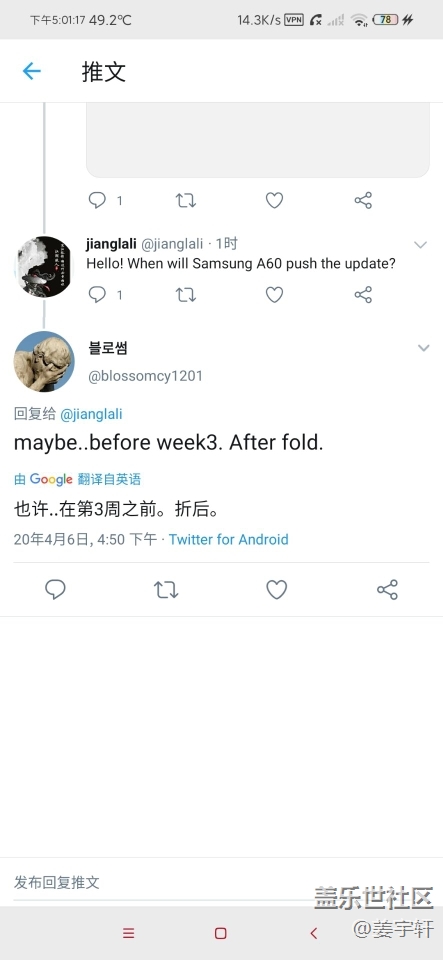Viewport: 443px width, 960px height.
Task: Tap the Twitter for Android link
Action: [228, 539]
